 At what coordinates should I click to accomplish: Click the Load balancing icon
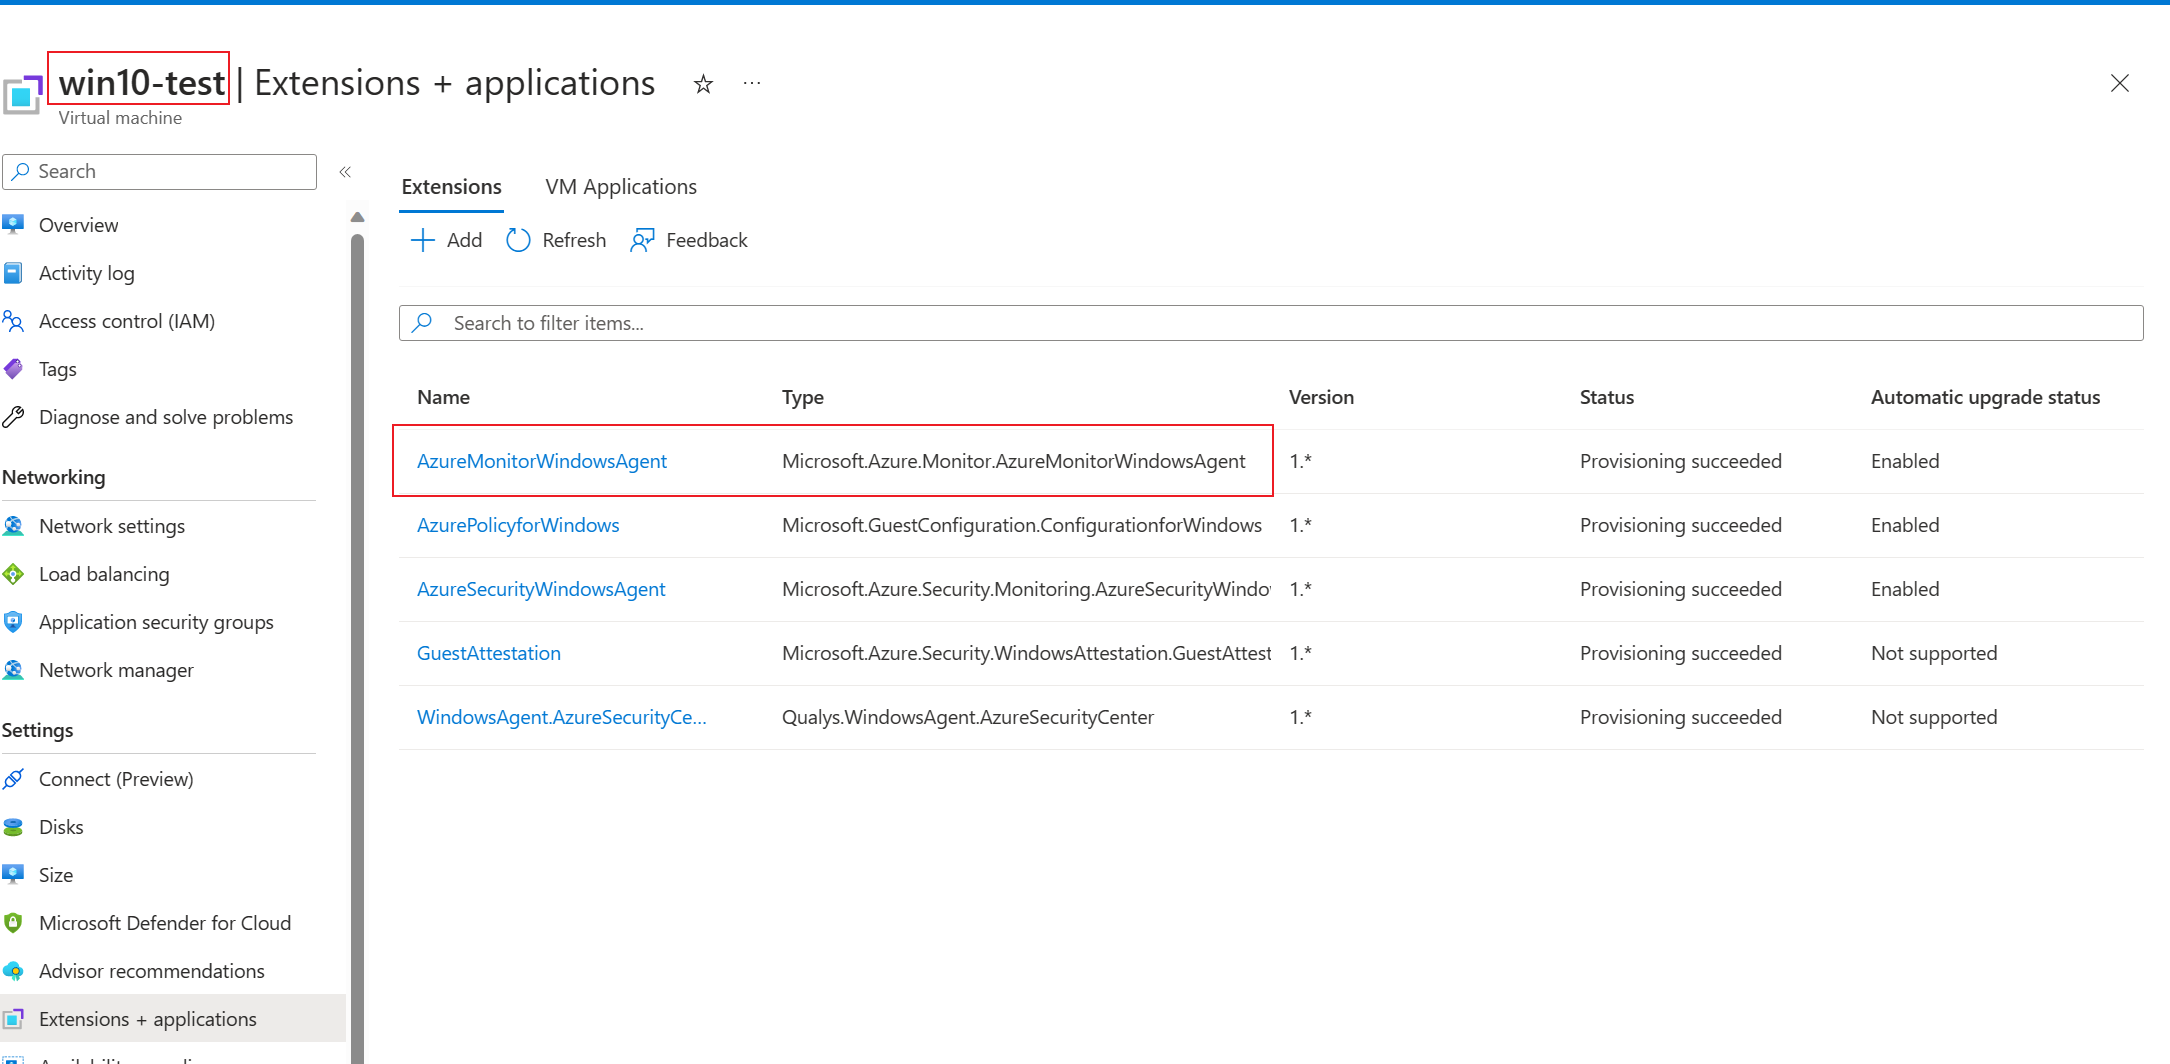(13, 574)
